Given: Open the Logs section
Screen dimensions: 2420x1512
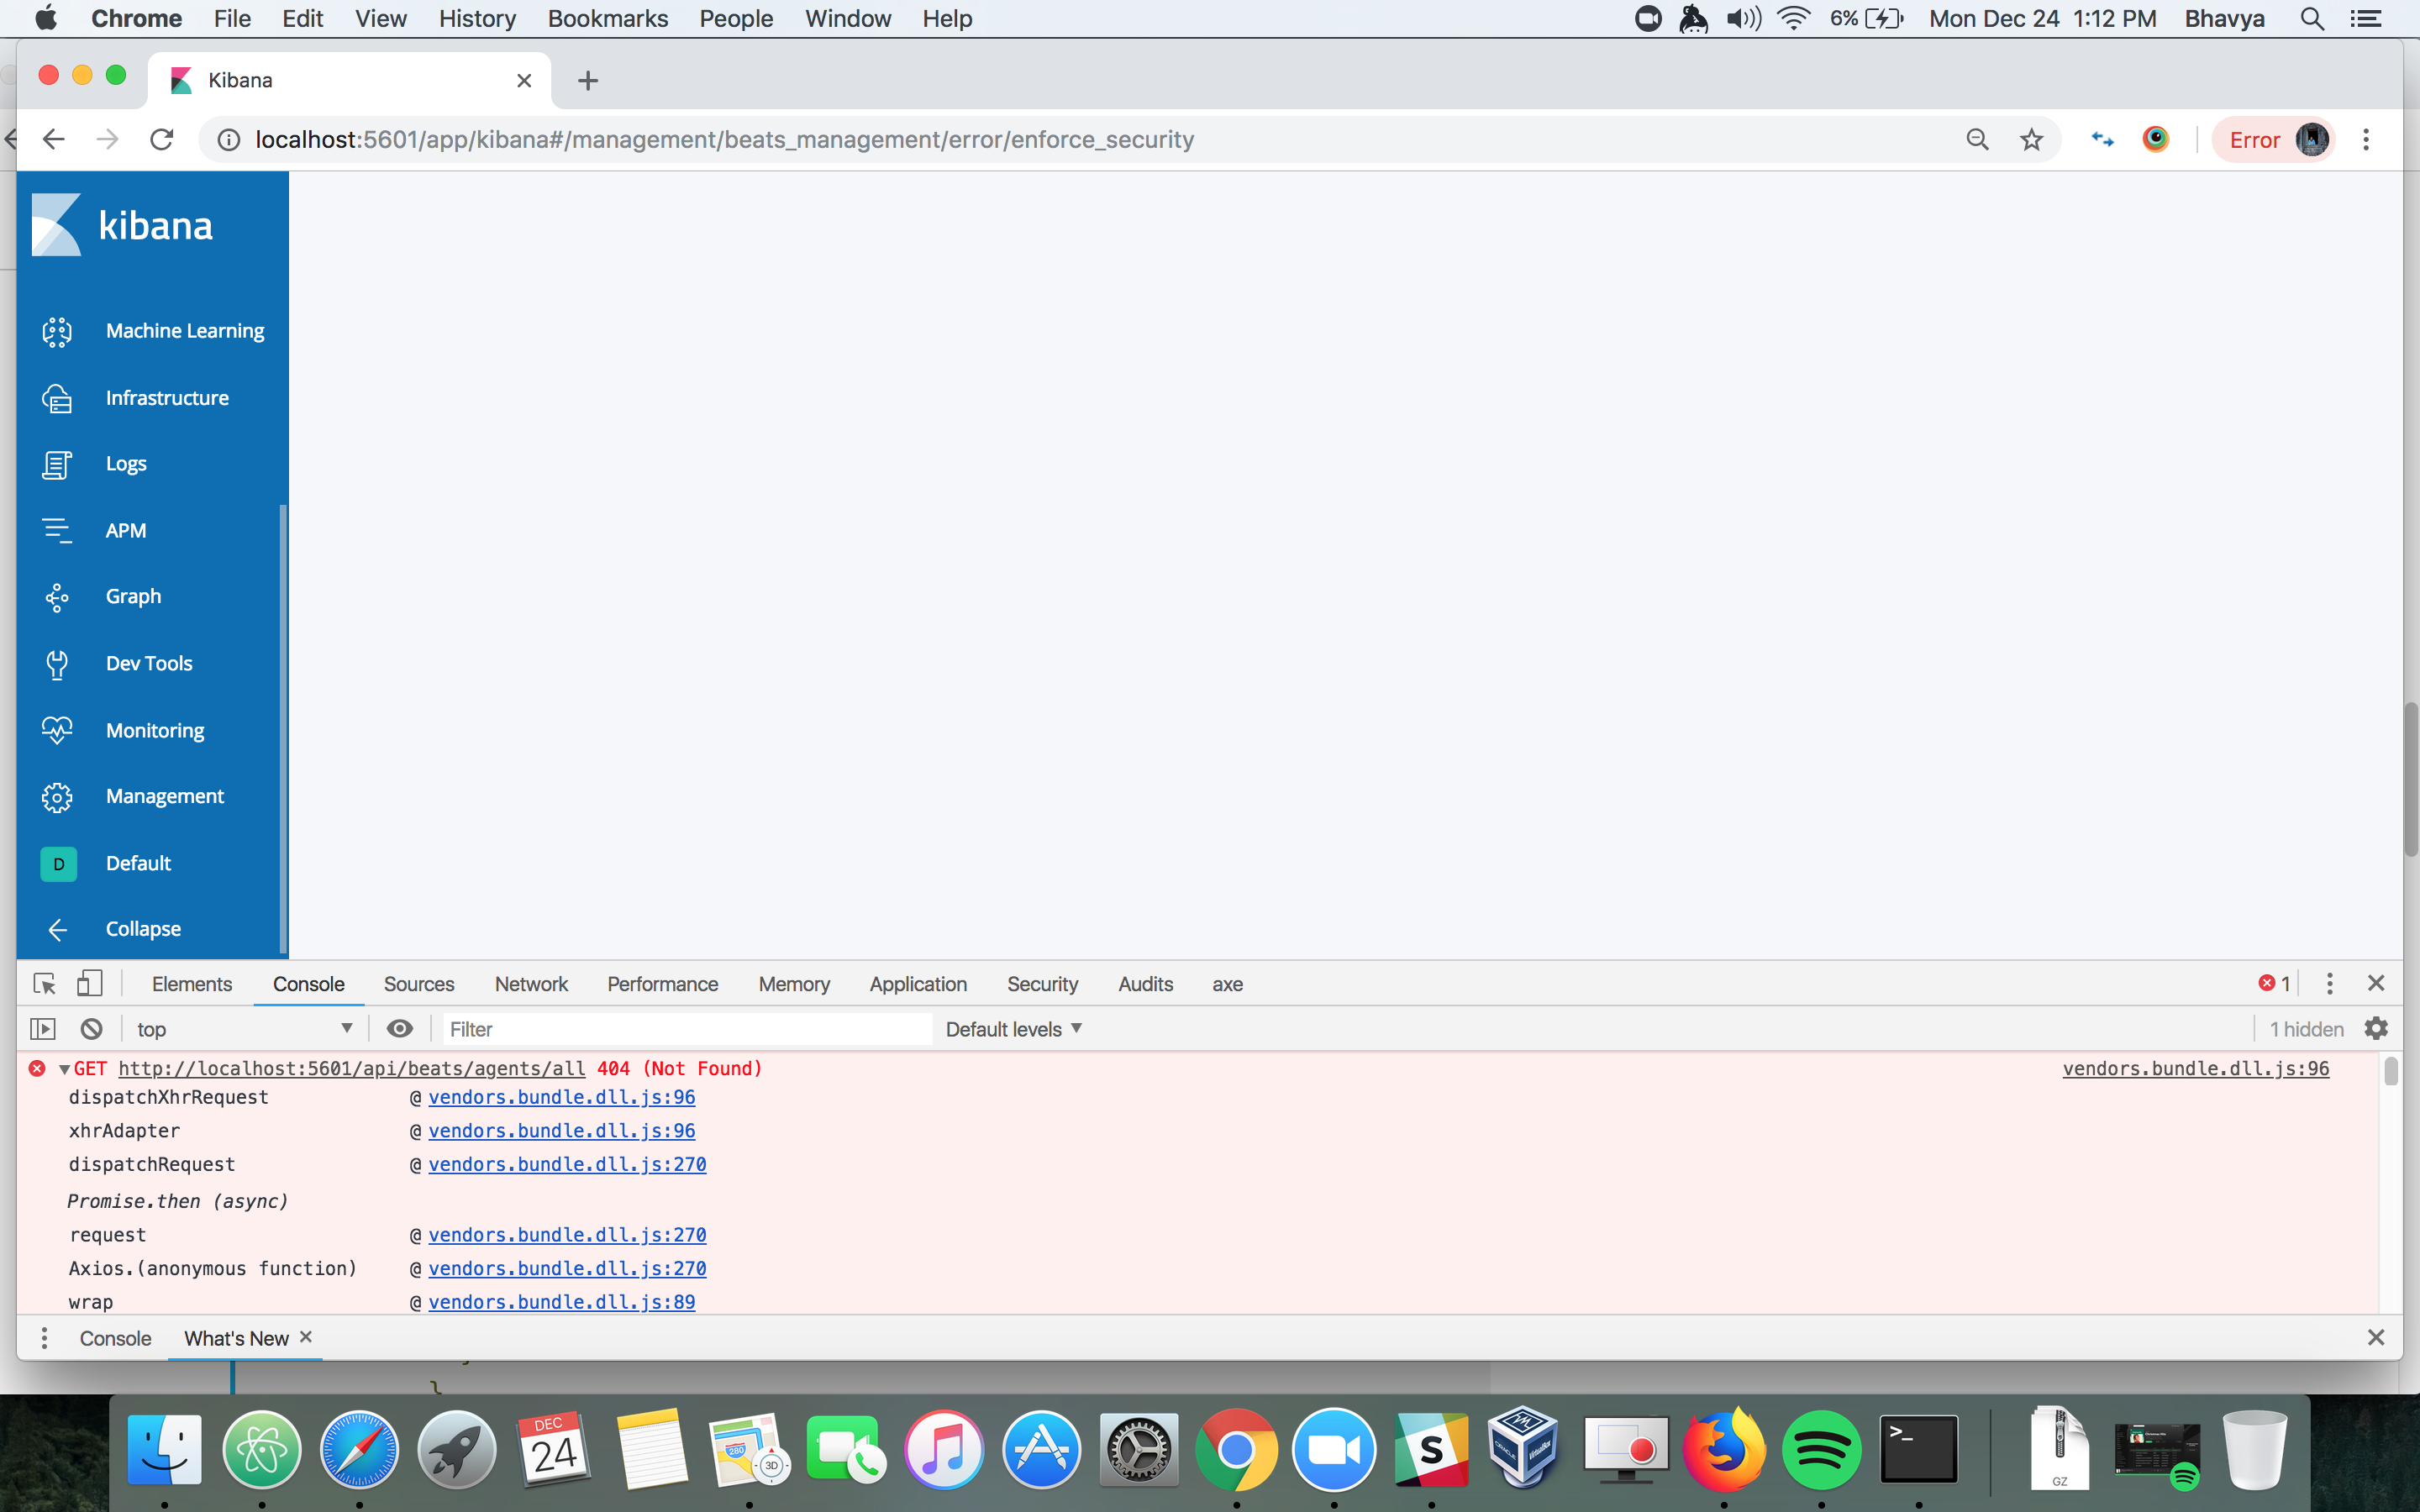Looking at the screenshot, I should coord(125,462).
